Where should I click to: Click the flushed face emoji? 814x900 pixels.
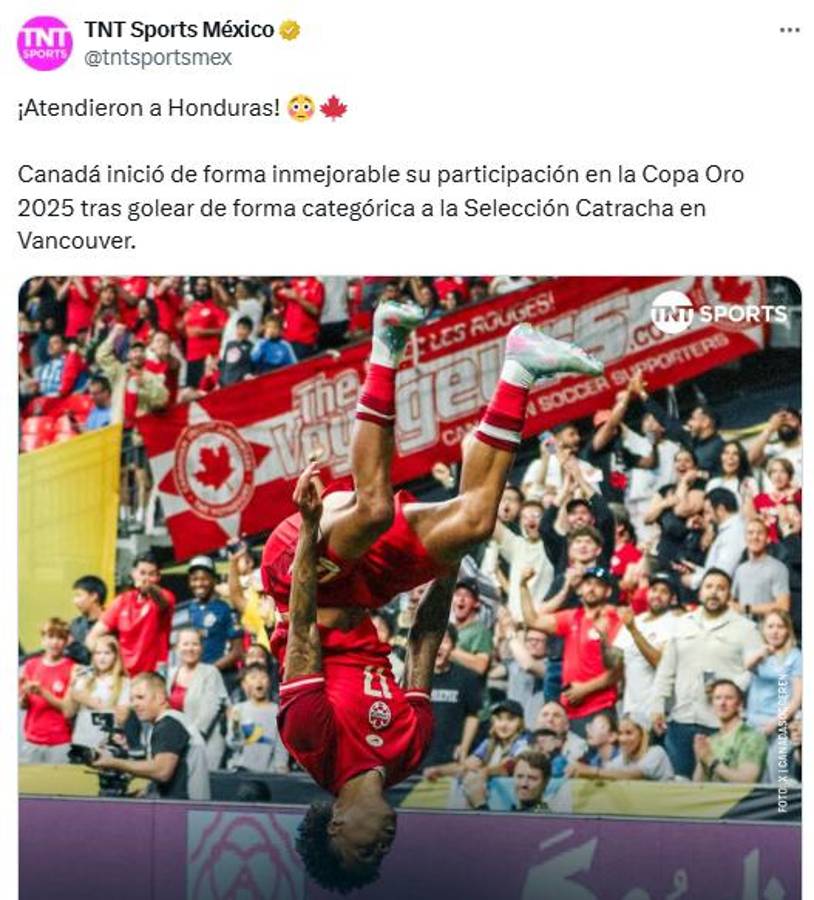(301, 108)
